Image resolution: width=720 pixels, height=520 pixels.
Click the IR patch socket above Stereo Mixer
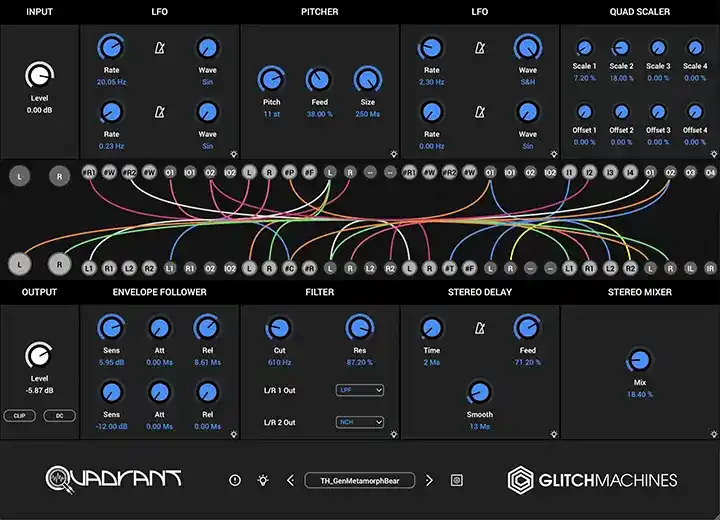click(x=710, y=268)
